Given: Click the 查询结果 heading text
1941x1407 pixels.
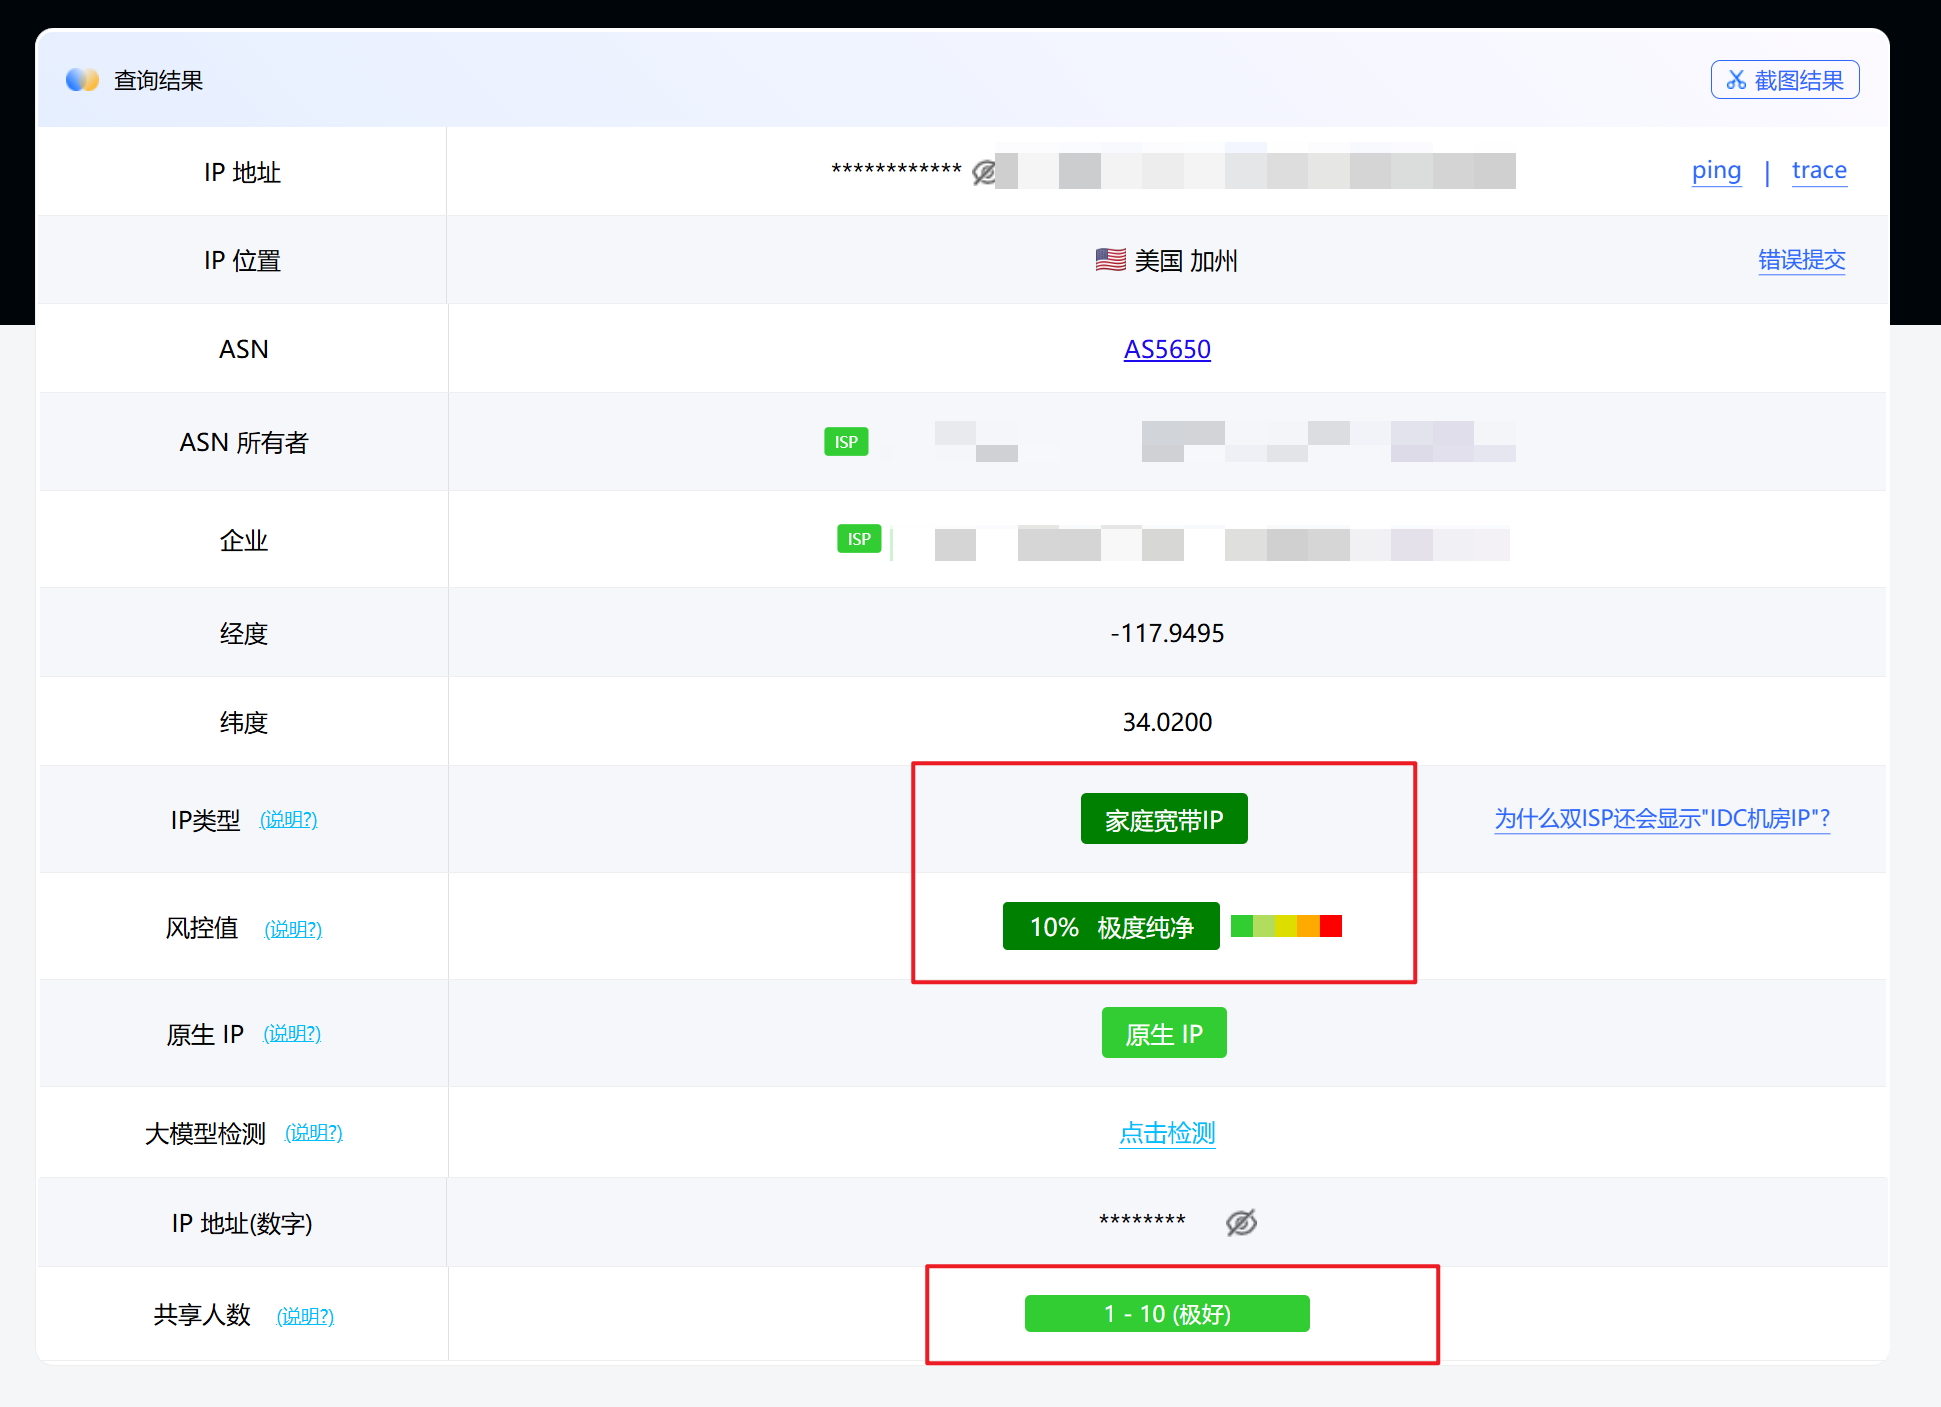Looking at the screenshot, I should pyautogui.click(x=158, y=80).
